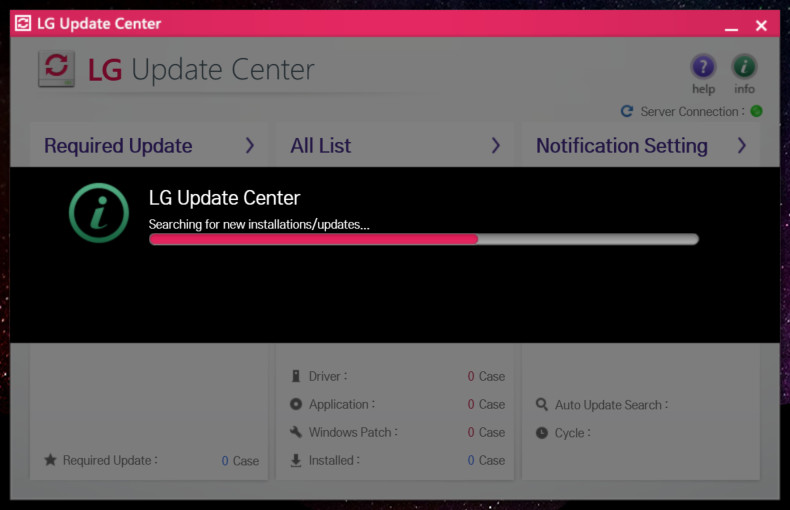Click the search progress bar
The height and width of the screenshot is (510, 790).
(424, 239)
